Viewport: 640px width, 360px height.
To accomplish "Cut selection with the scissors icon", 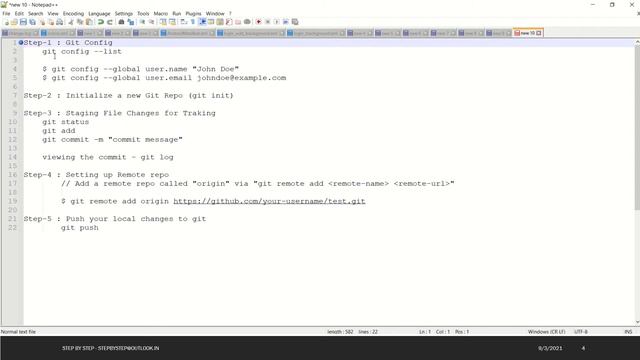I will [x=71, y=22].
